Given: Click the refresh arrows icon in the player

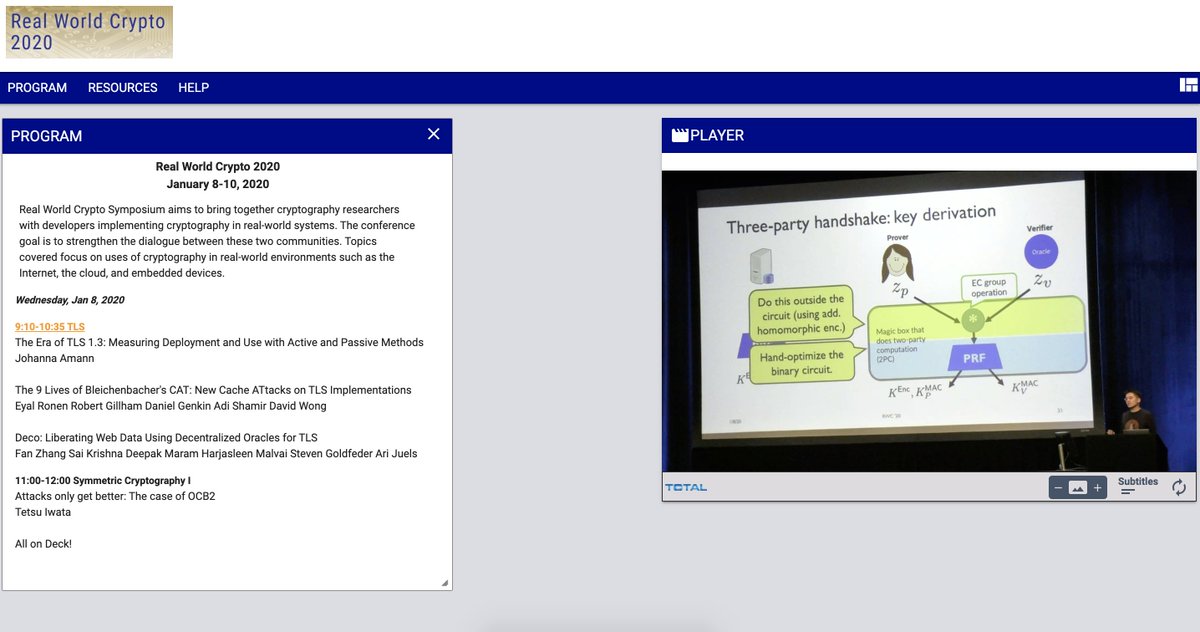Looking at the screenshot, I should click(x=1179, y=487).
